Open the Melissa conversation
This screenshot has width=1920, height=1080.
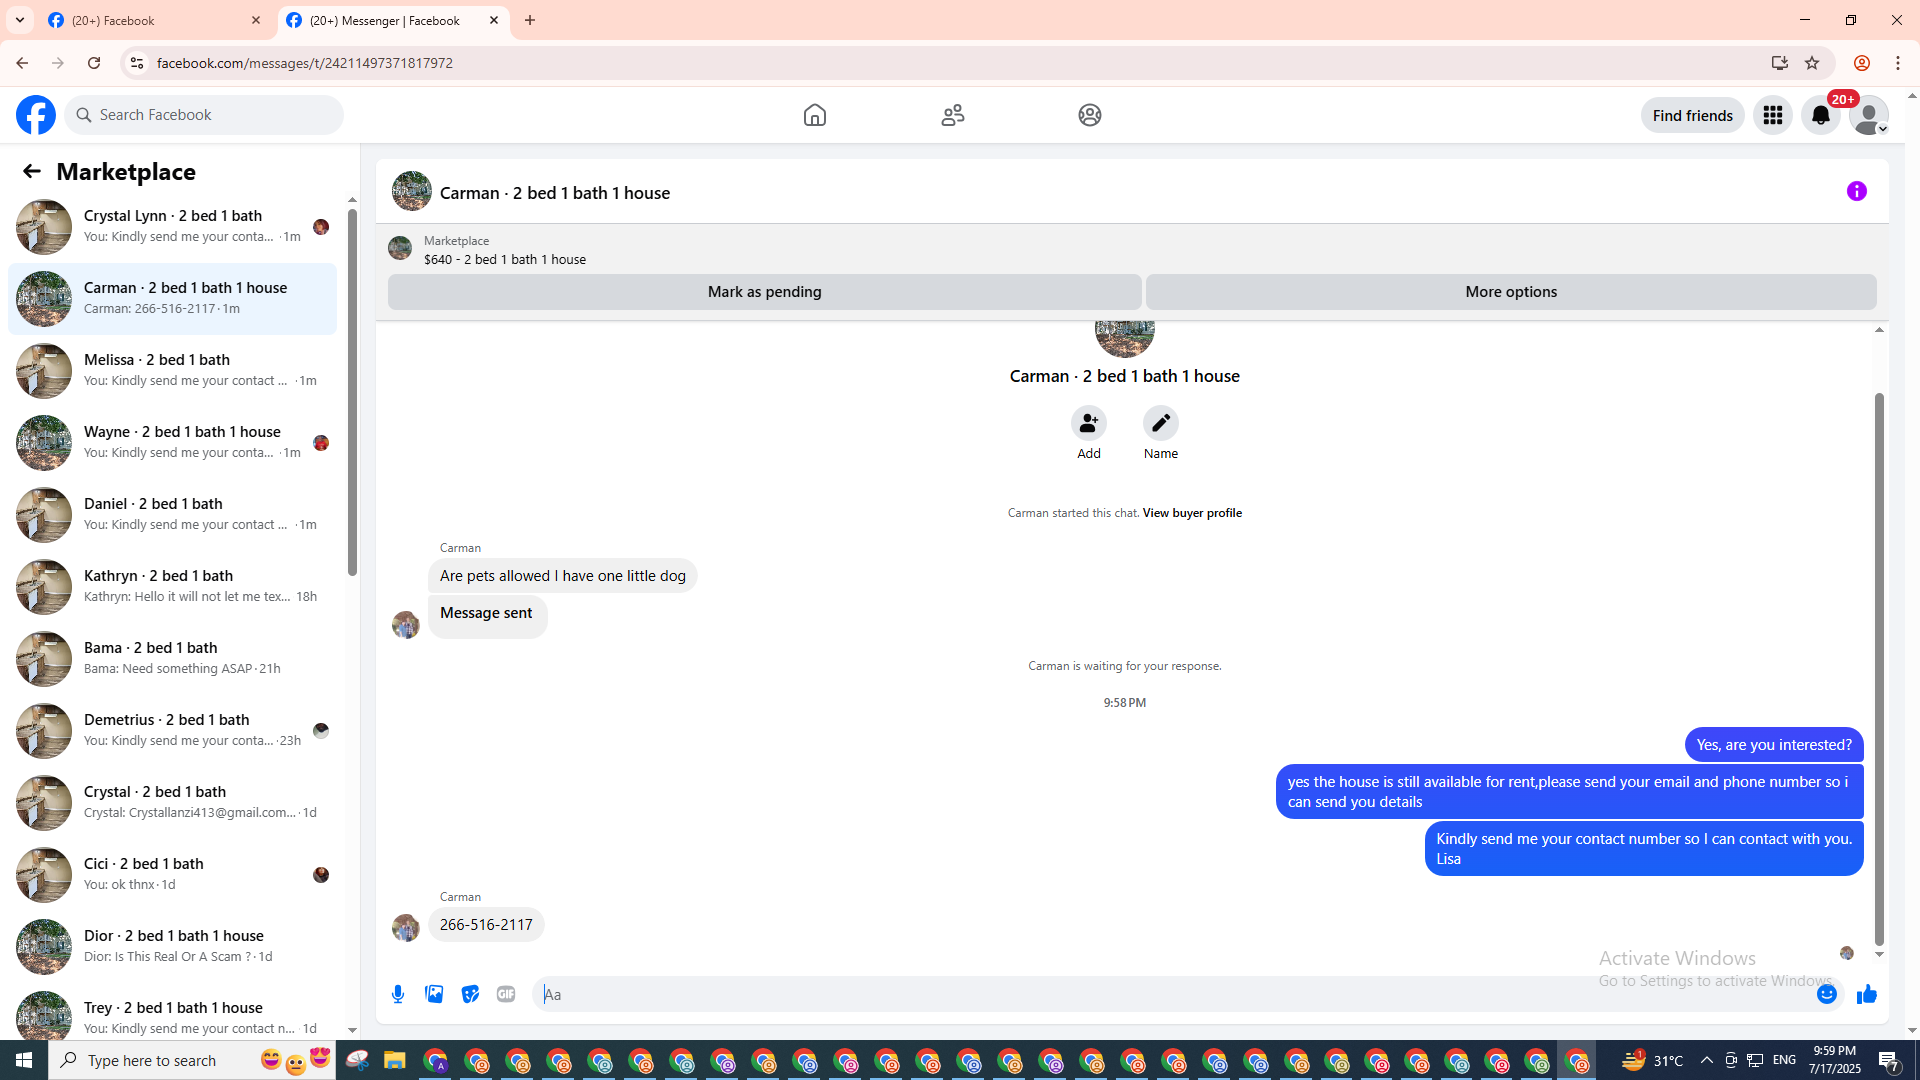pos(173,371)
